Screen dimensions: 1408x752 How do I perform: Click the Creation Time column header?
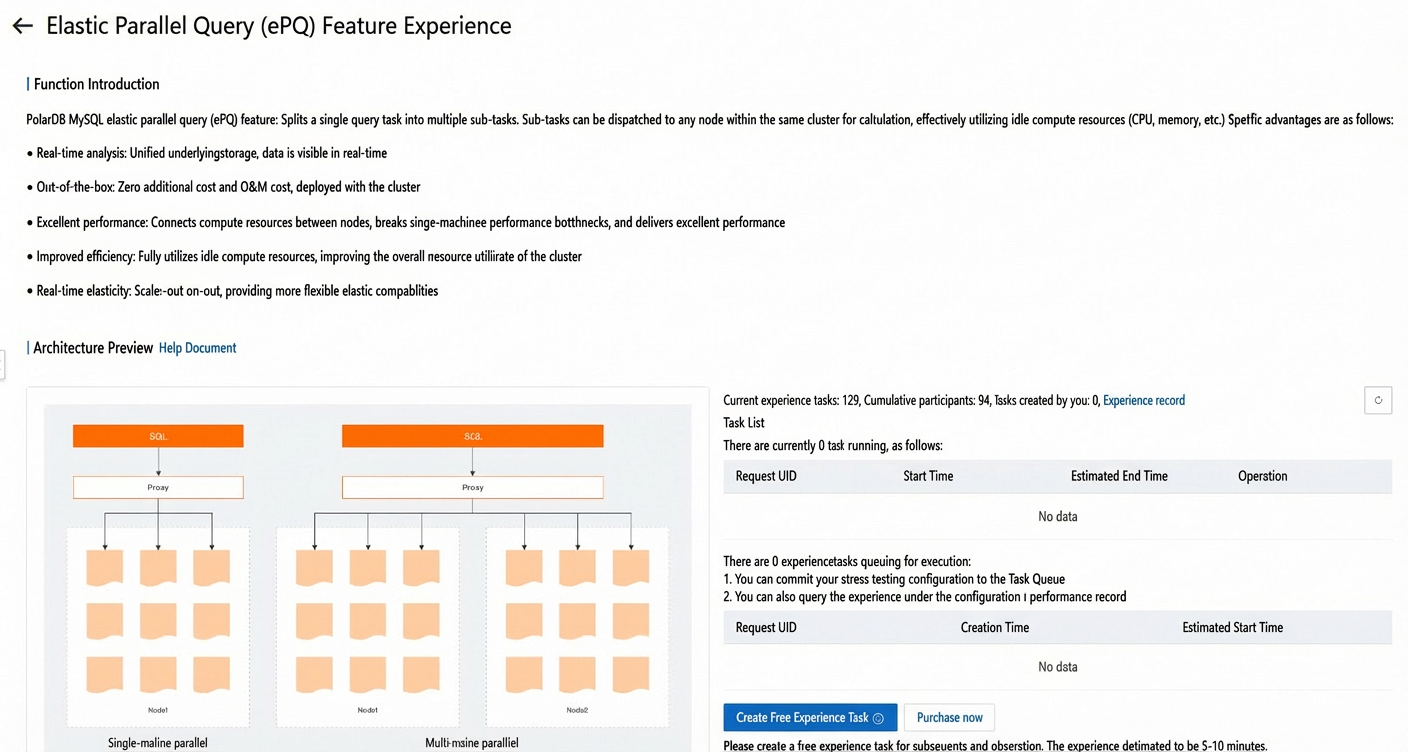(x=995, y=627)
